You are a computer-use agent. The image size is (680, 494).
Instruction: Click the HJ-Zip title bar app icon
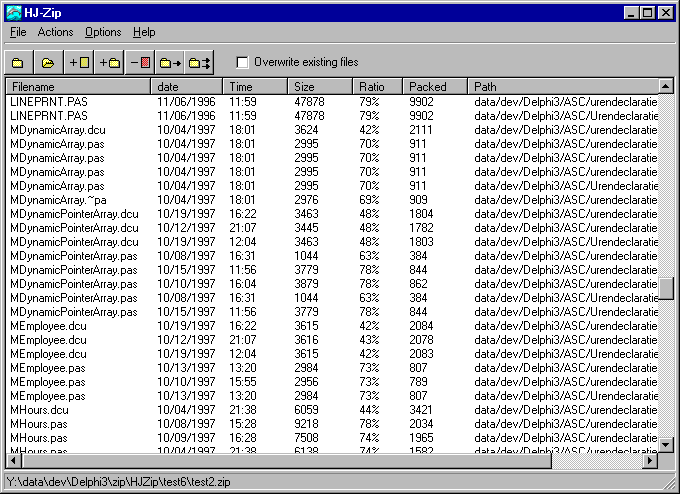click(13, 13)
